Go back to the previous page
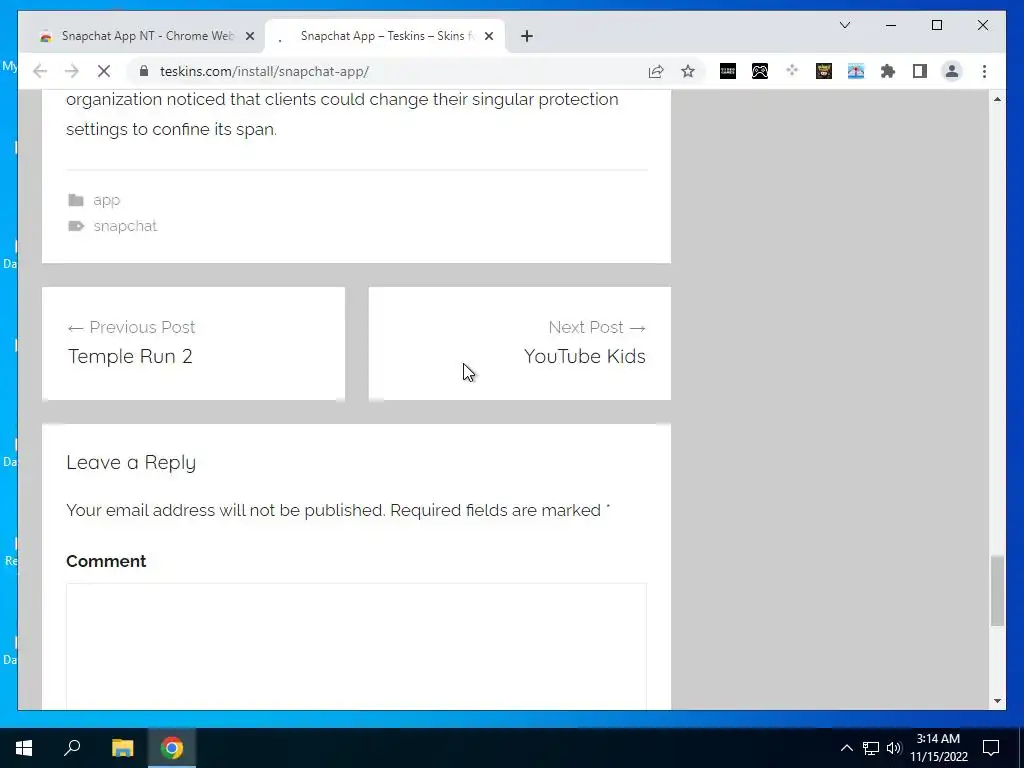Image resolution: width=1024 pixels, height=768 pixels. 40,71
